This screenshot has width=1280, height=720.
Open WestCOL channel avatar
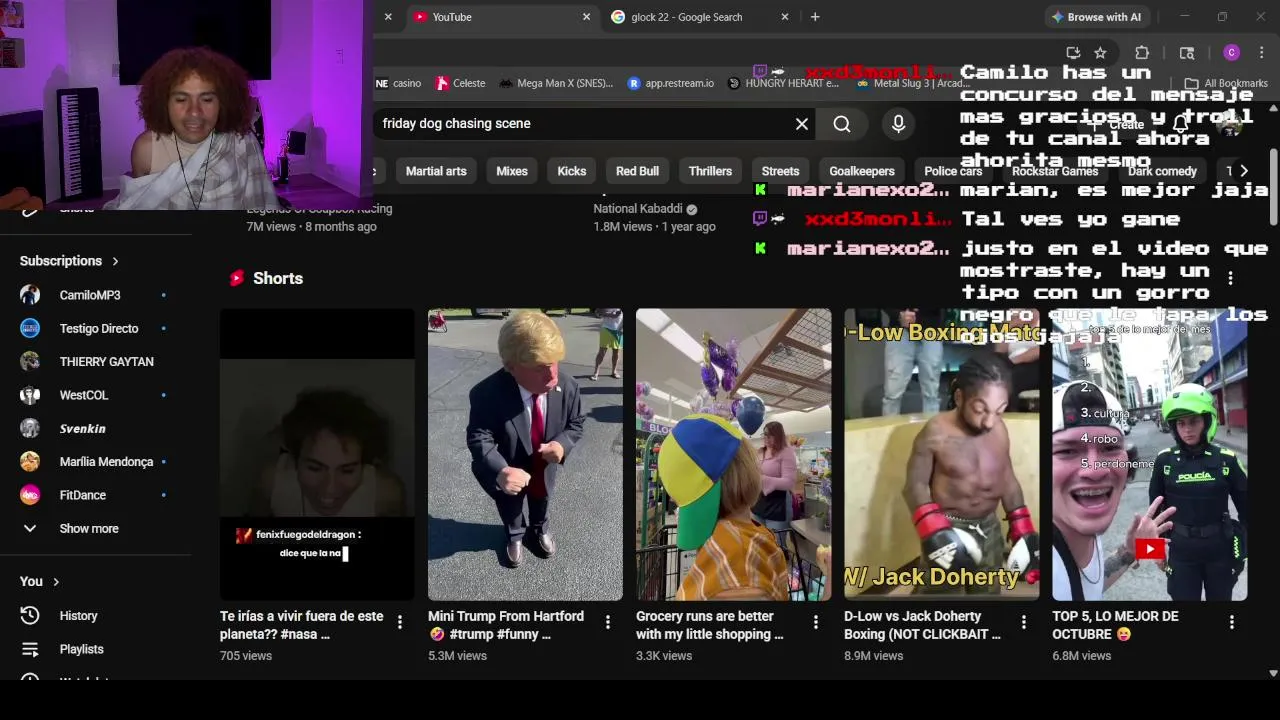point(30,395)
